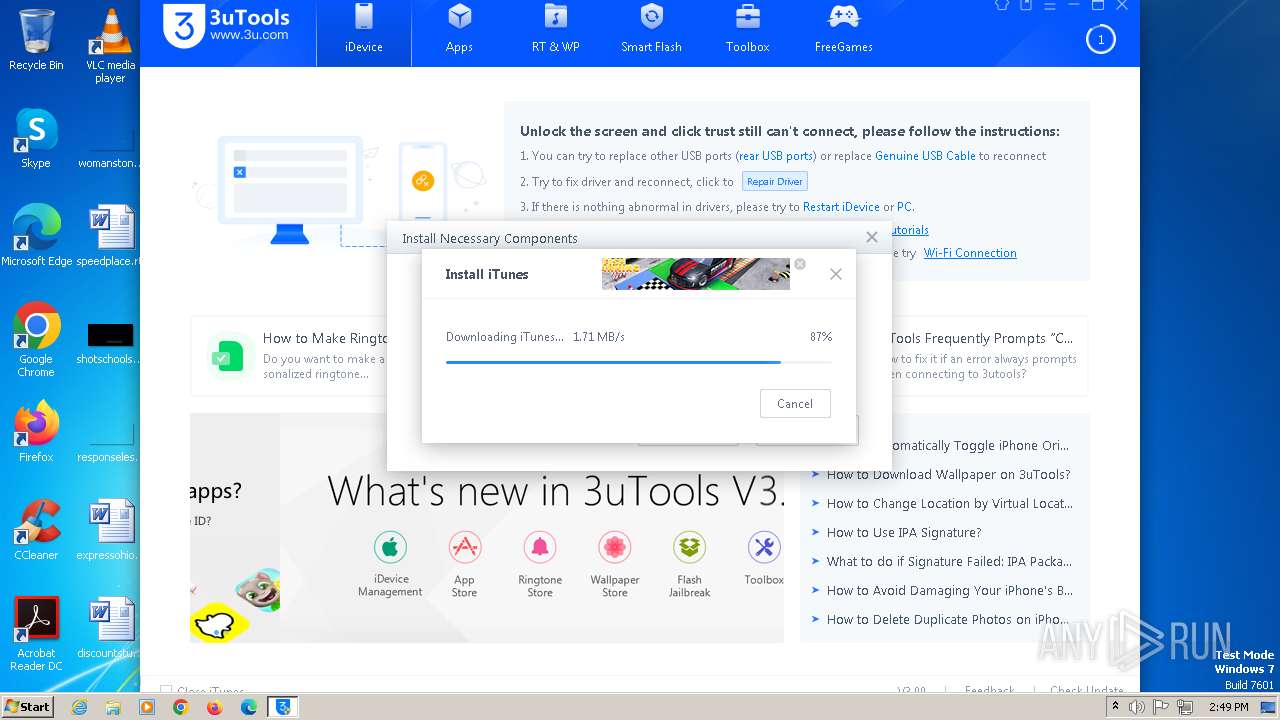Click the 3uTools logo

pos(228,25)
